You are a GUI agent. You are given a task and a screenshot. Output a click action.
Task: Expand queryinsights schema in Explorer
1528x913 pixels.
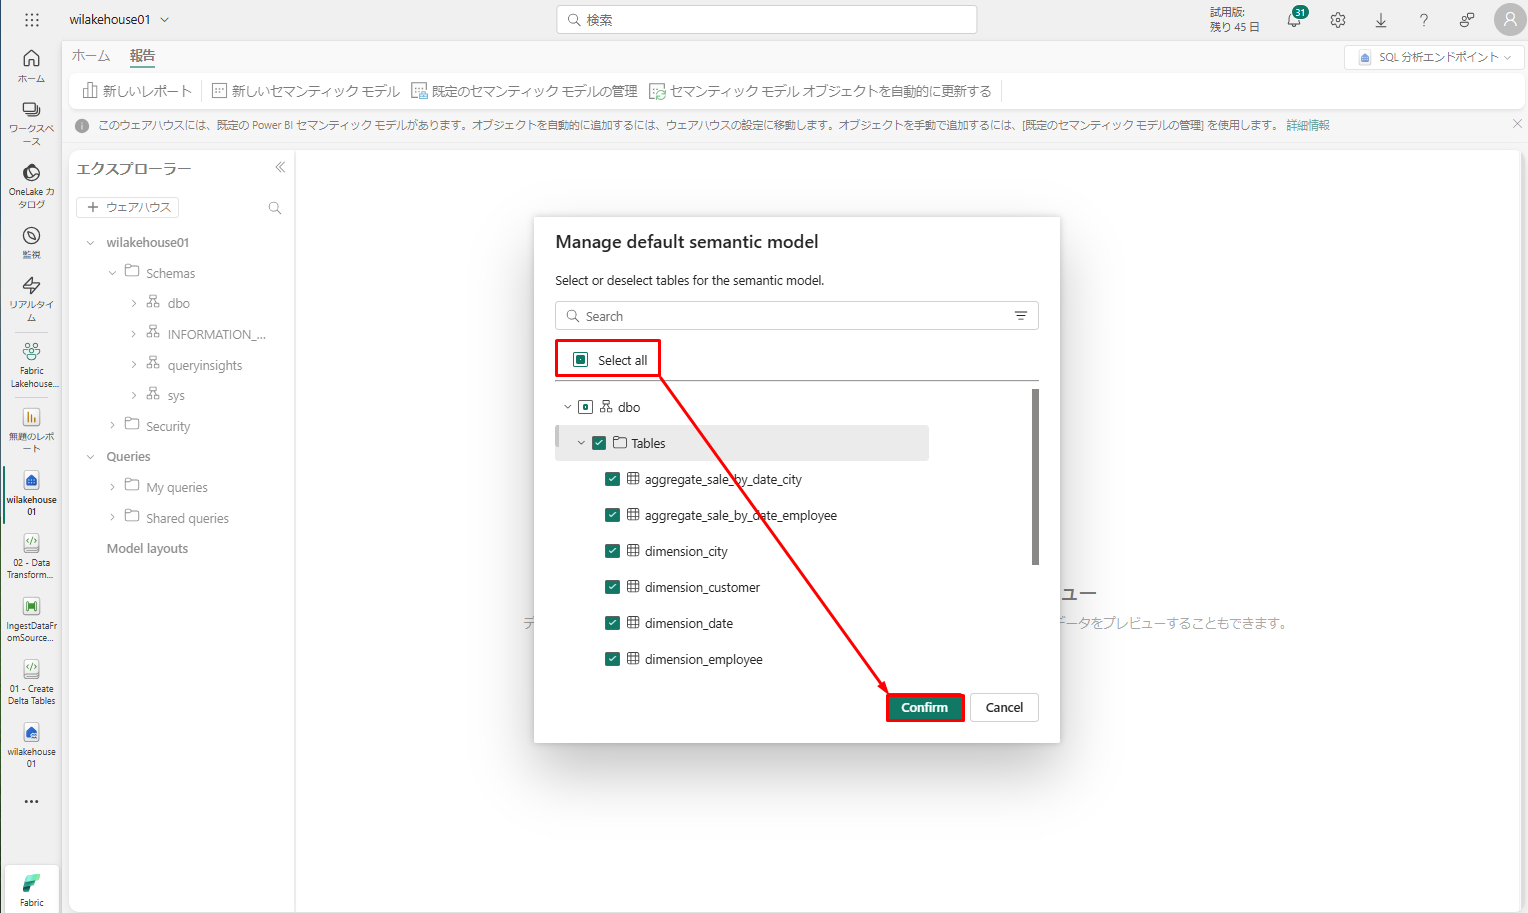pyautogui.click(x=134, y=365)
